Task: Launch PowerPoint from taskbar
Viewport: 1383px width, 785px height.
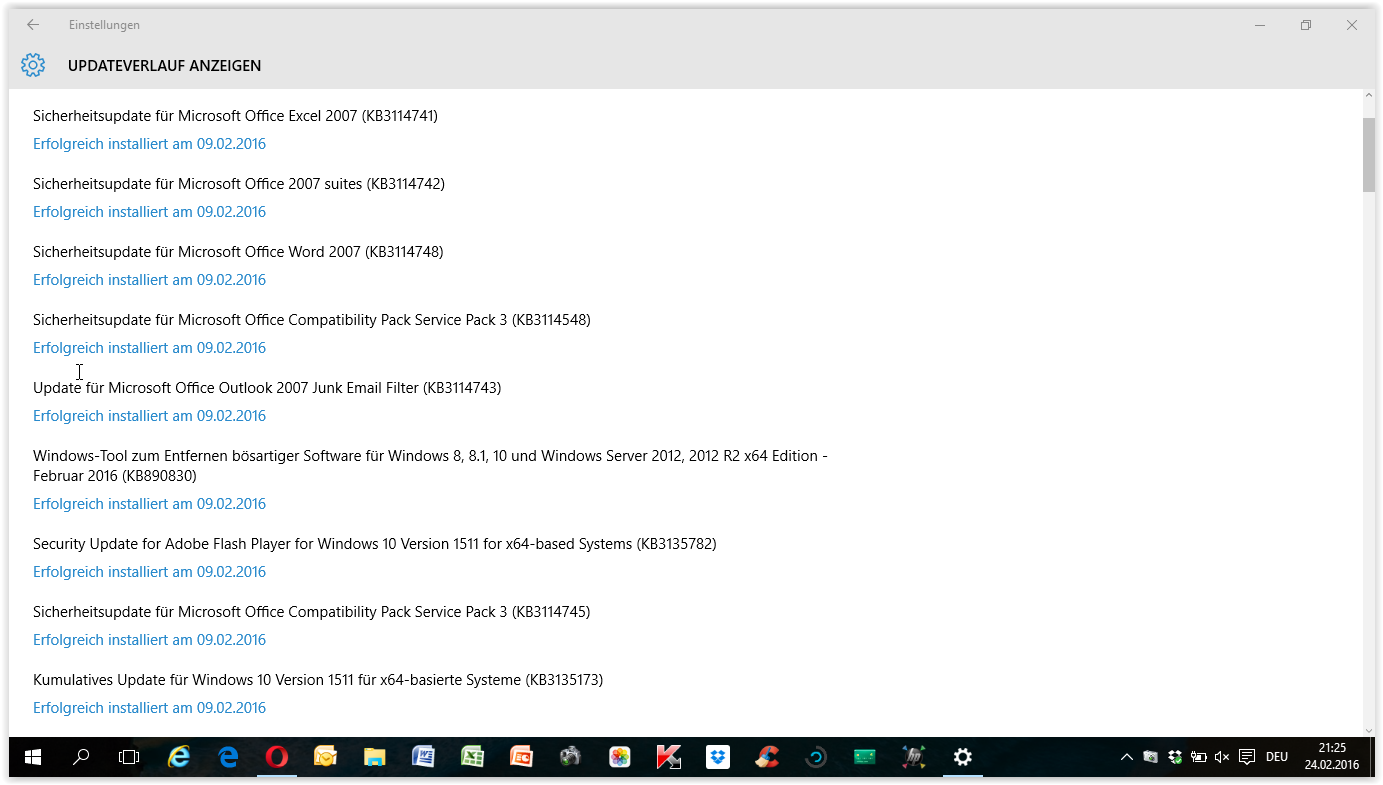Action: click(521, 757)
